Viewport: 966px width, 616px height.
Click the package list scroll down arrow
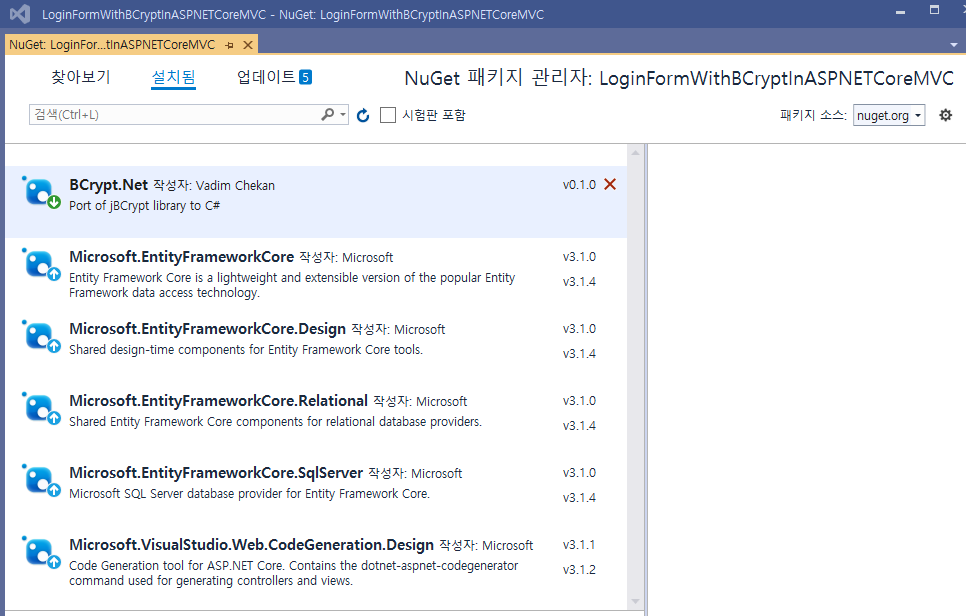(635, 601)
